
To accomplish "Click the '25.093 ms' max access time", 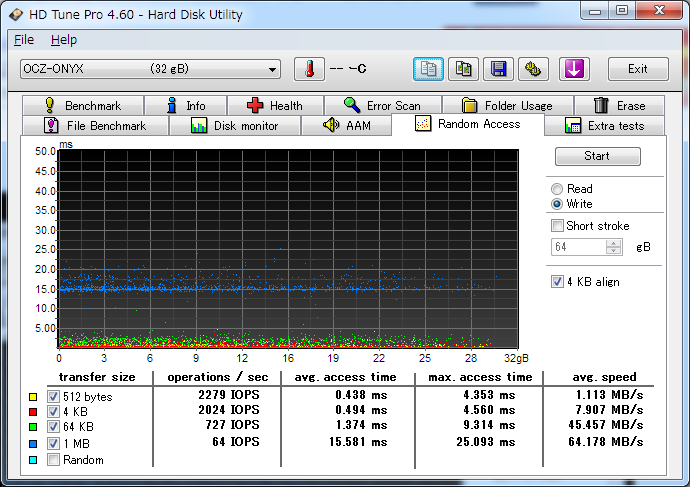I will tap(485, 442).
